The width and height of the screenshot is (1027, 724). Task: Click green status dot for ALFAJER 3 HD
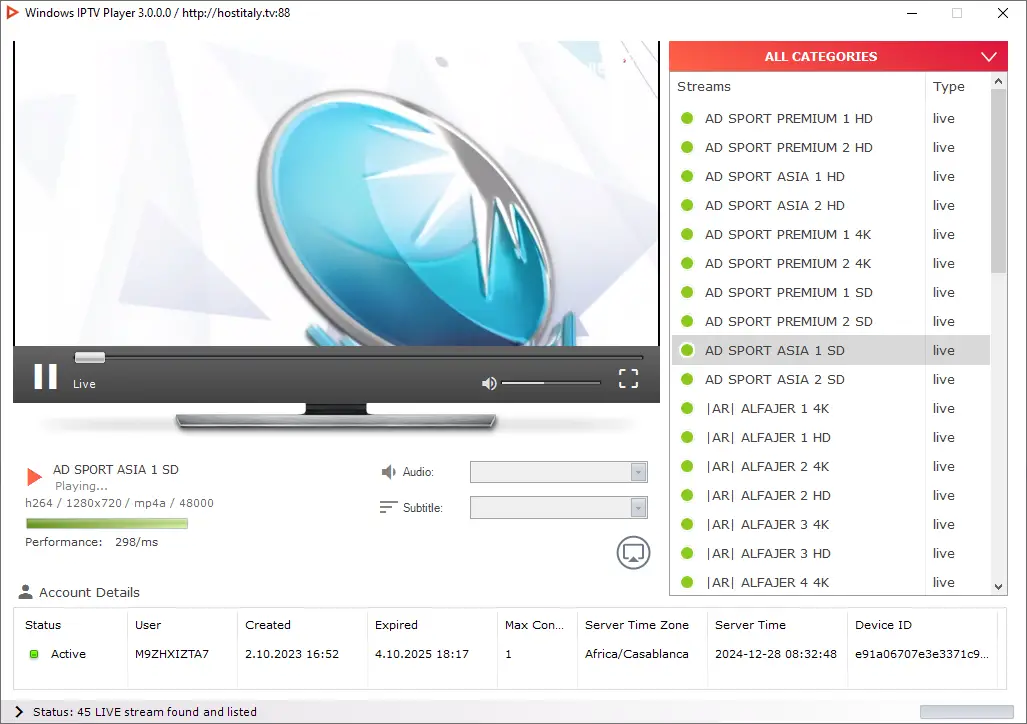tap(687, 553)
